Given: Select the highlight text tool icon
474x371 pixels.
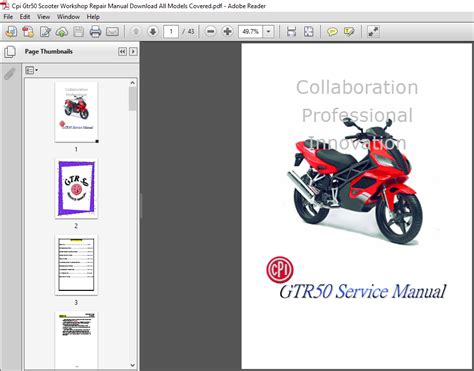Looking at the screenshot, I should (x=349, y=32).
